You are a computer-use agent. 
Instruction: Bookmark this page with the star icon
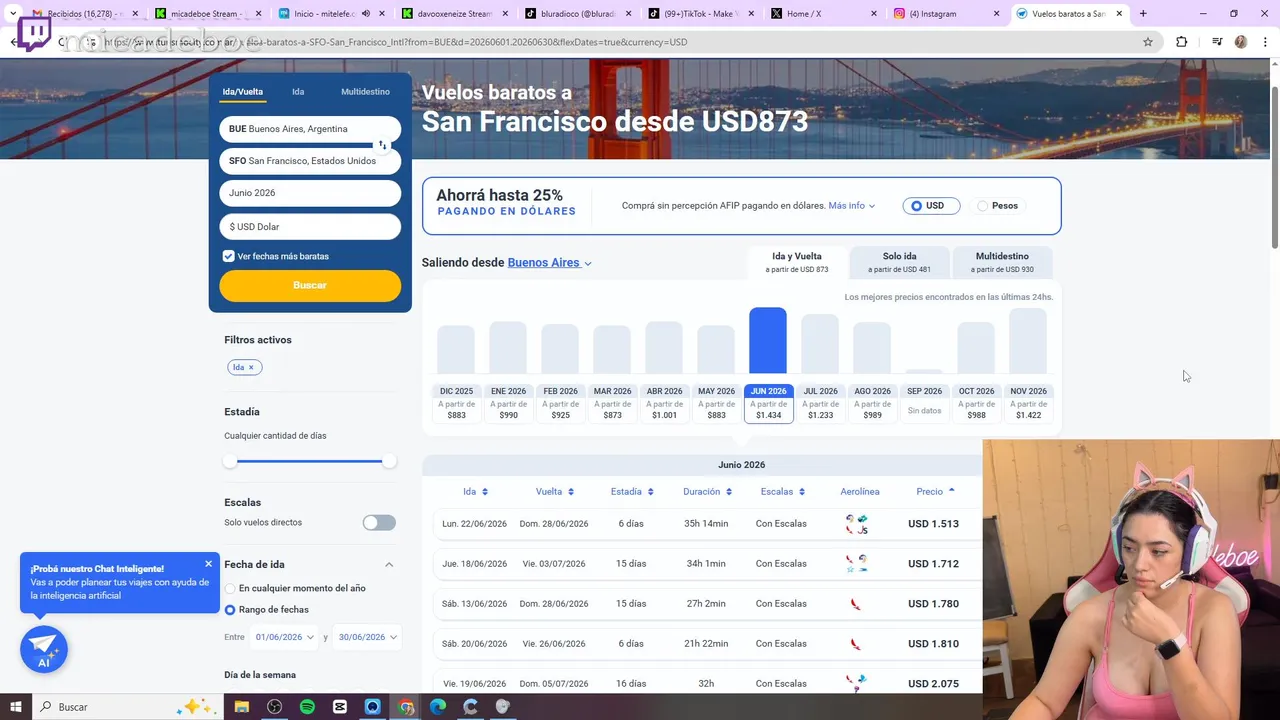(1148, 42)
